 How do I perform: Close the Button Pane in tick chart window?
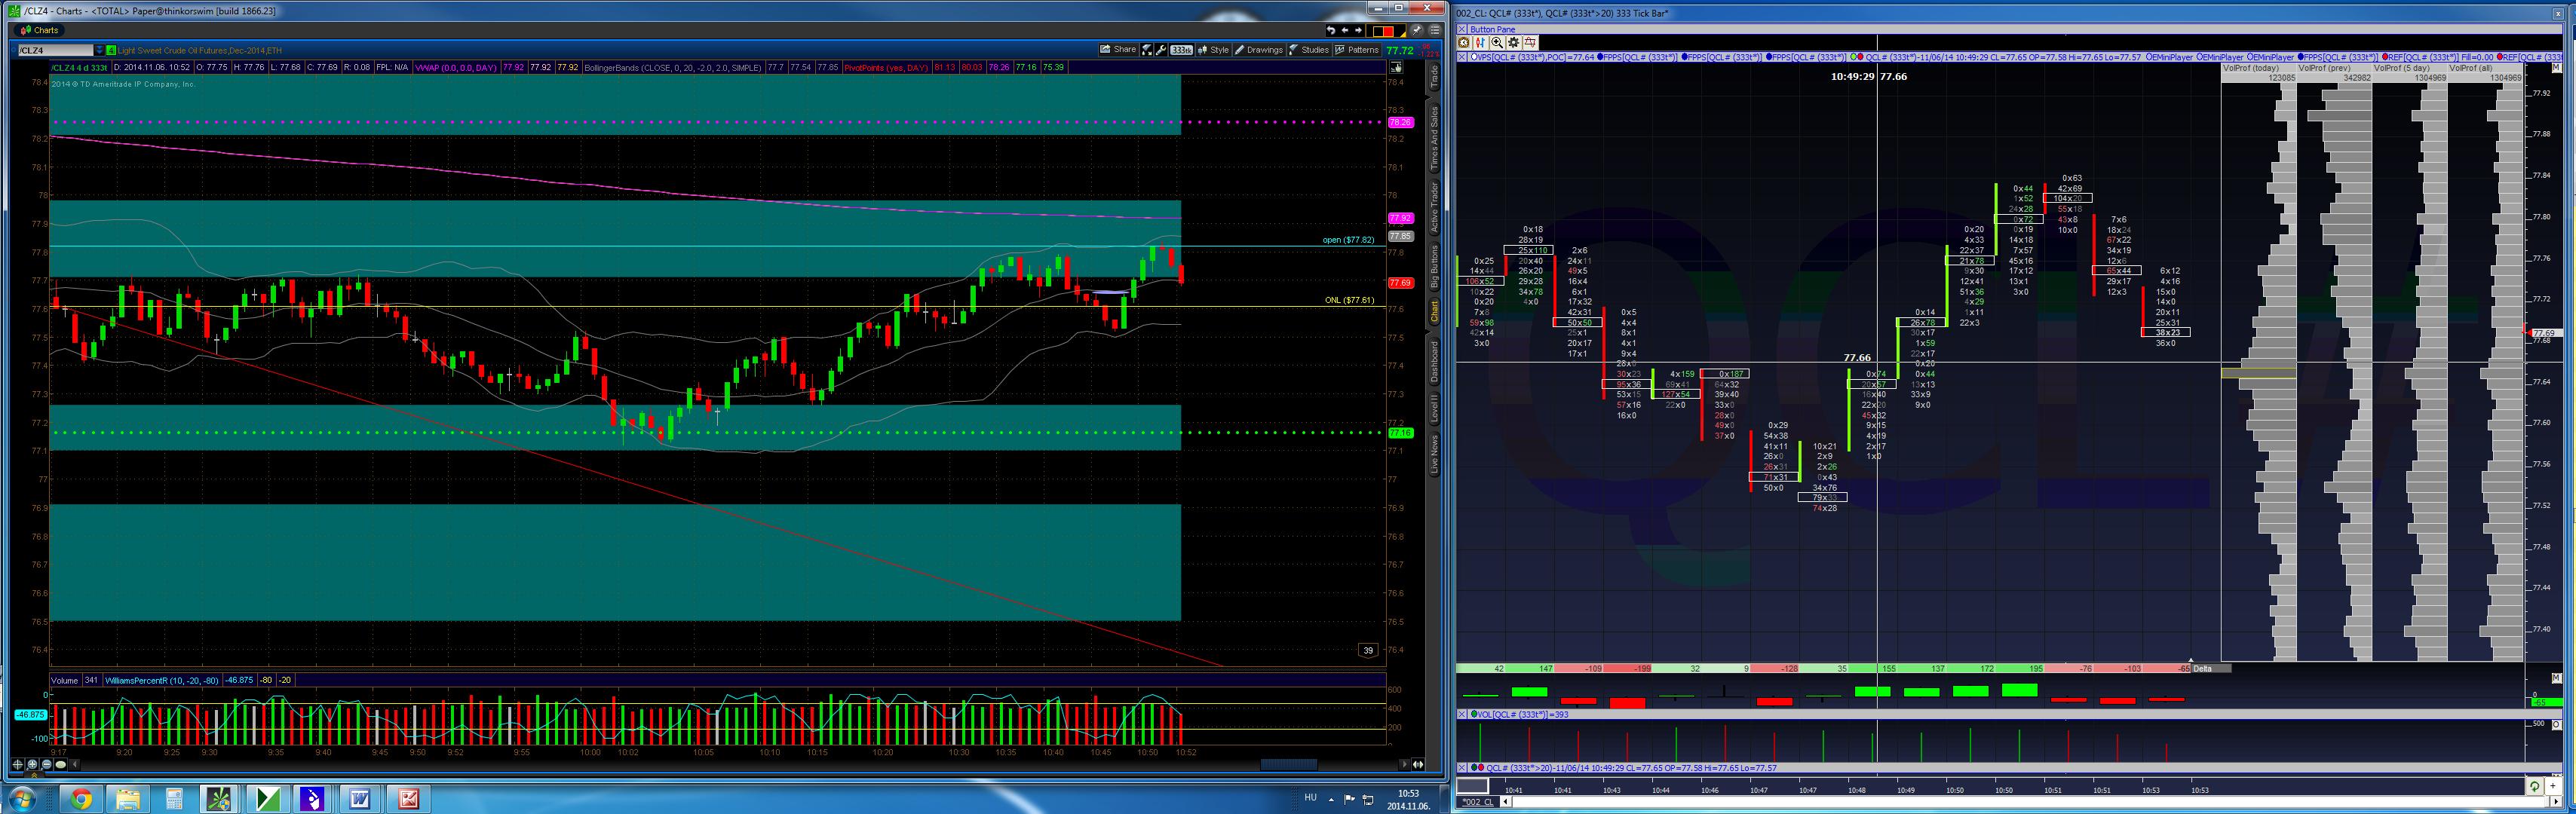tap(1463, 29)
